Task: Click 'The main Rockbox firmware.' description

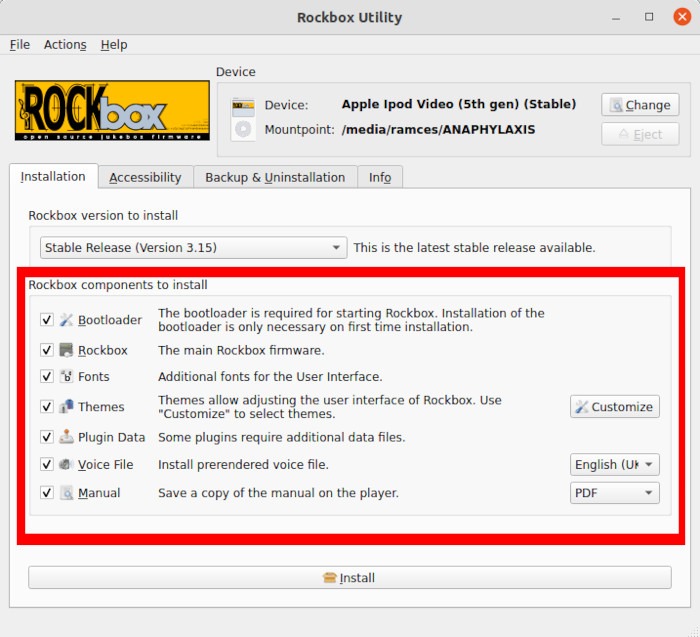Action: 241,350
